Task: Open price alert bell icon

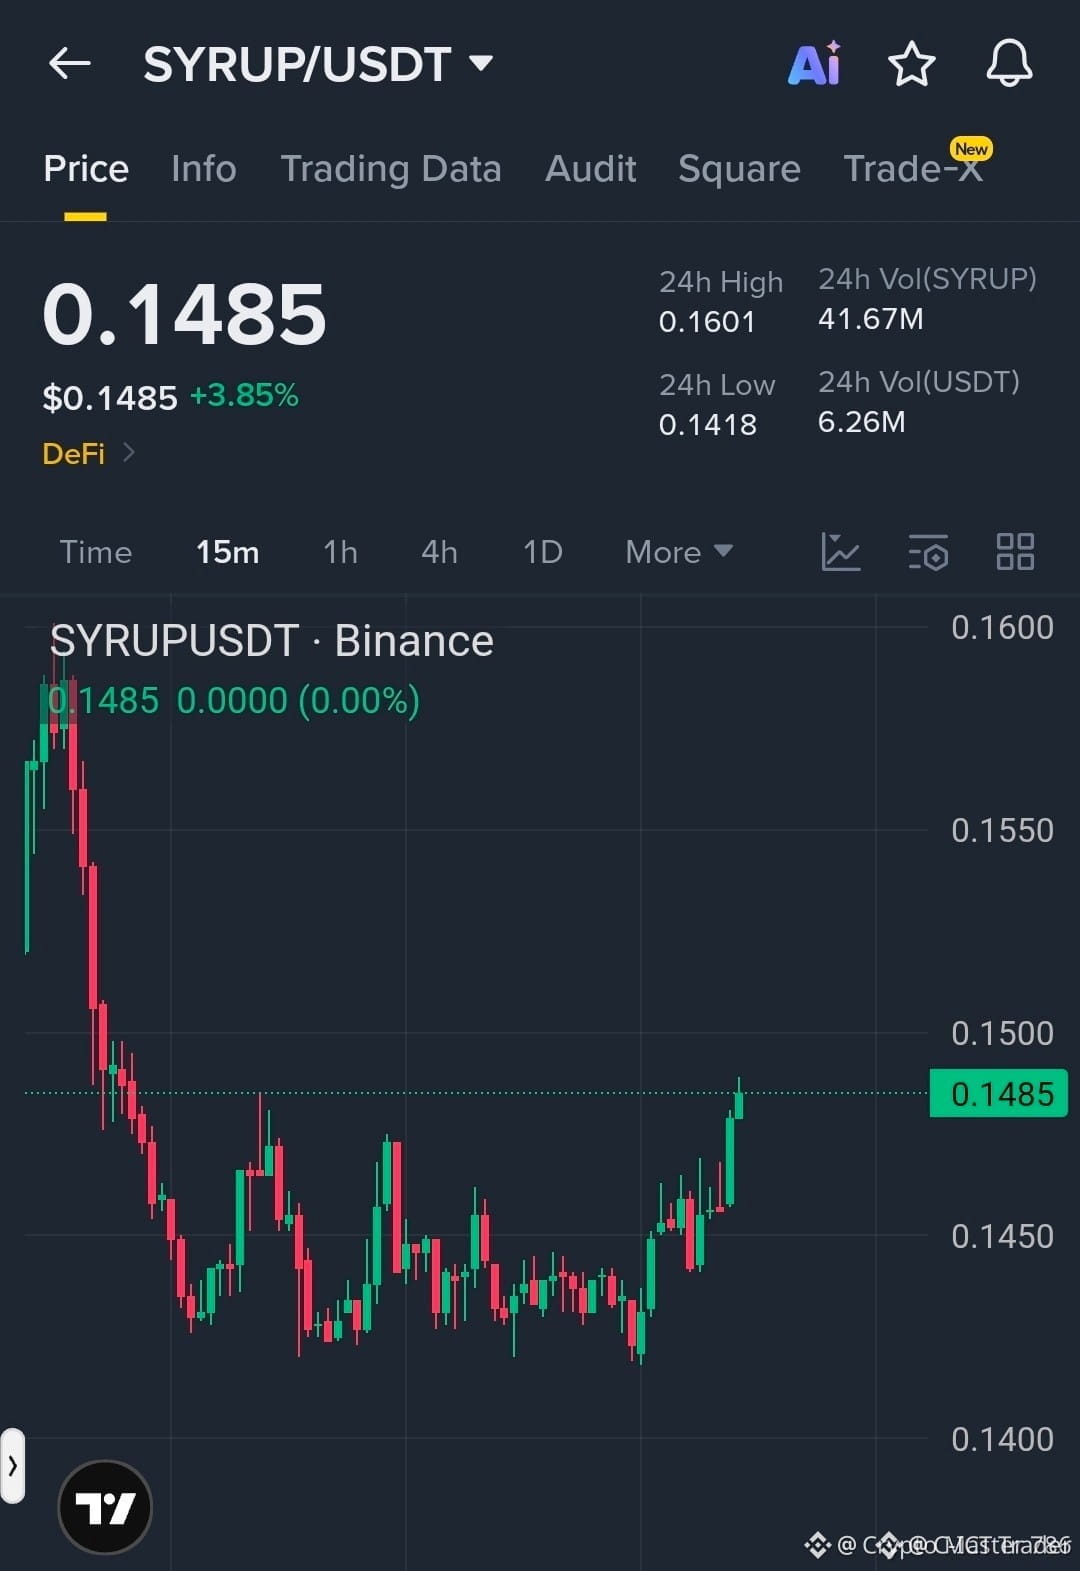Action: coord(1009,64)
